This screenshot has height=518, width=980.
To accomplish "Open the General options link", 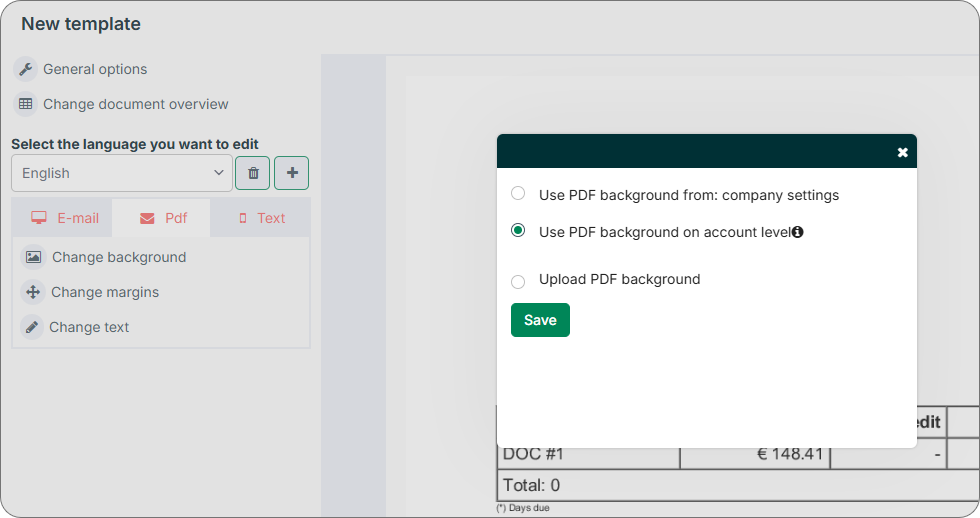I will coord(95,69).
